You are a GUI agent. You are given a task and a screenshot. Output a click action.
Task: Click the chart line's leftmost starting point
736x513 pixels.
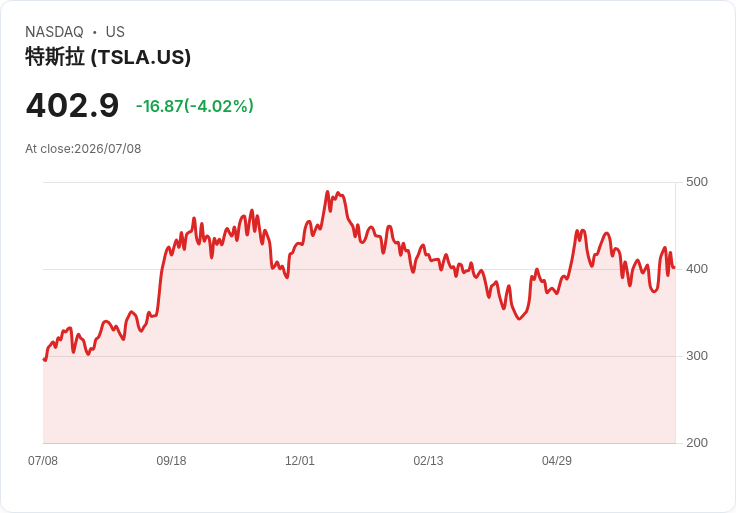[x=44, y=359]
